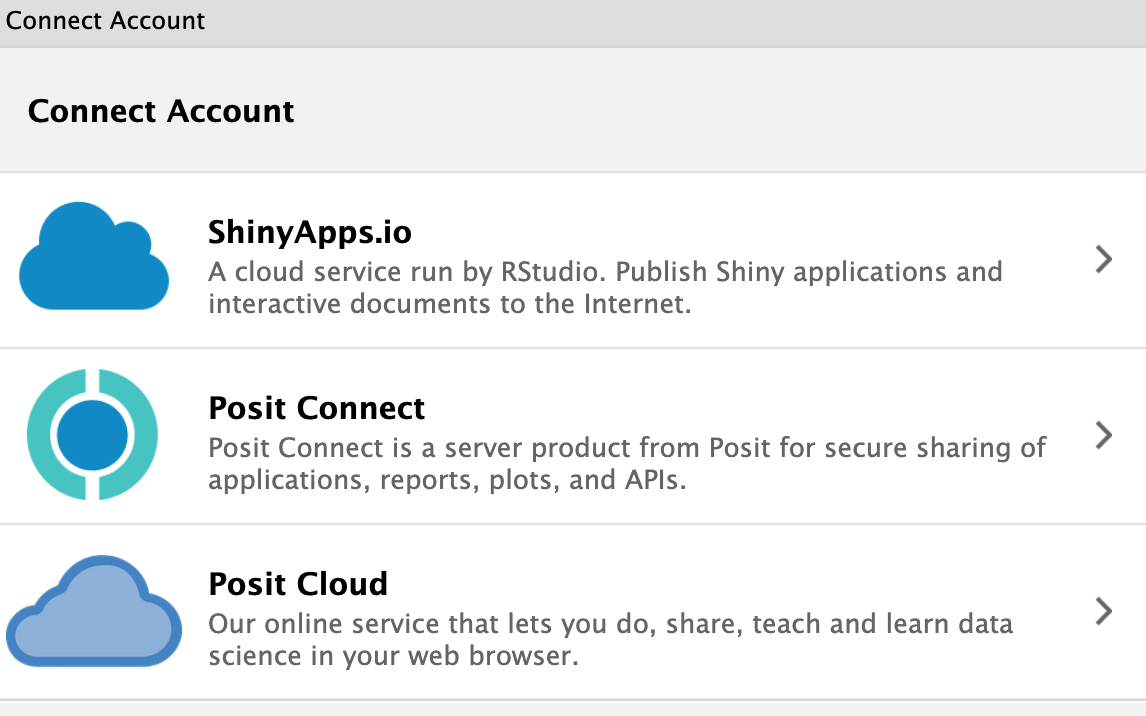Expand the ShinyApps.io row using its chevron

[x=1104, y=259]
